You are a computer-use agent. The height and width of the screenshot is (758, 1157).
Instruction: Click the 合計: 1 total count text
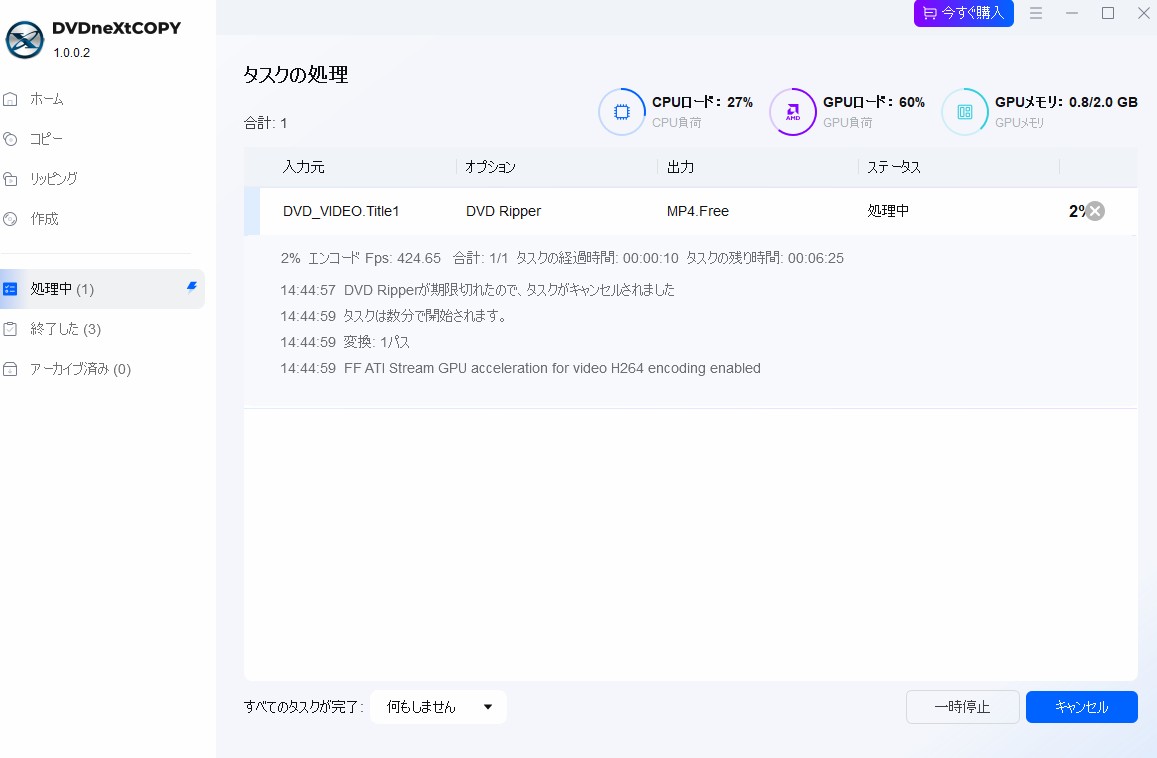(266, 123)
